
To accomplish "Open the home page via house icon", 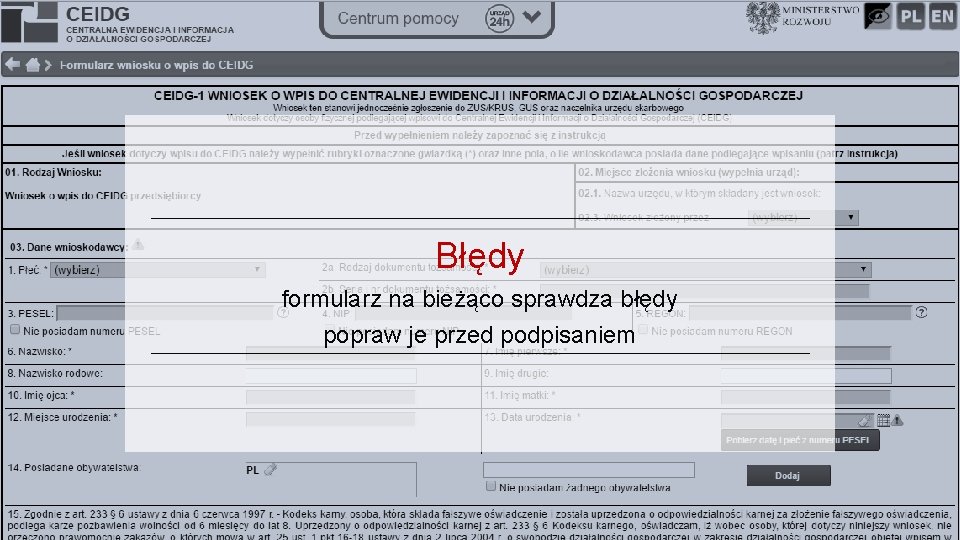I will coord(33,64).
